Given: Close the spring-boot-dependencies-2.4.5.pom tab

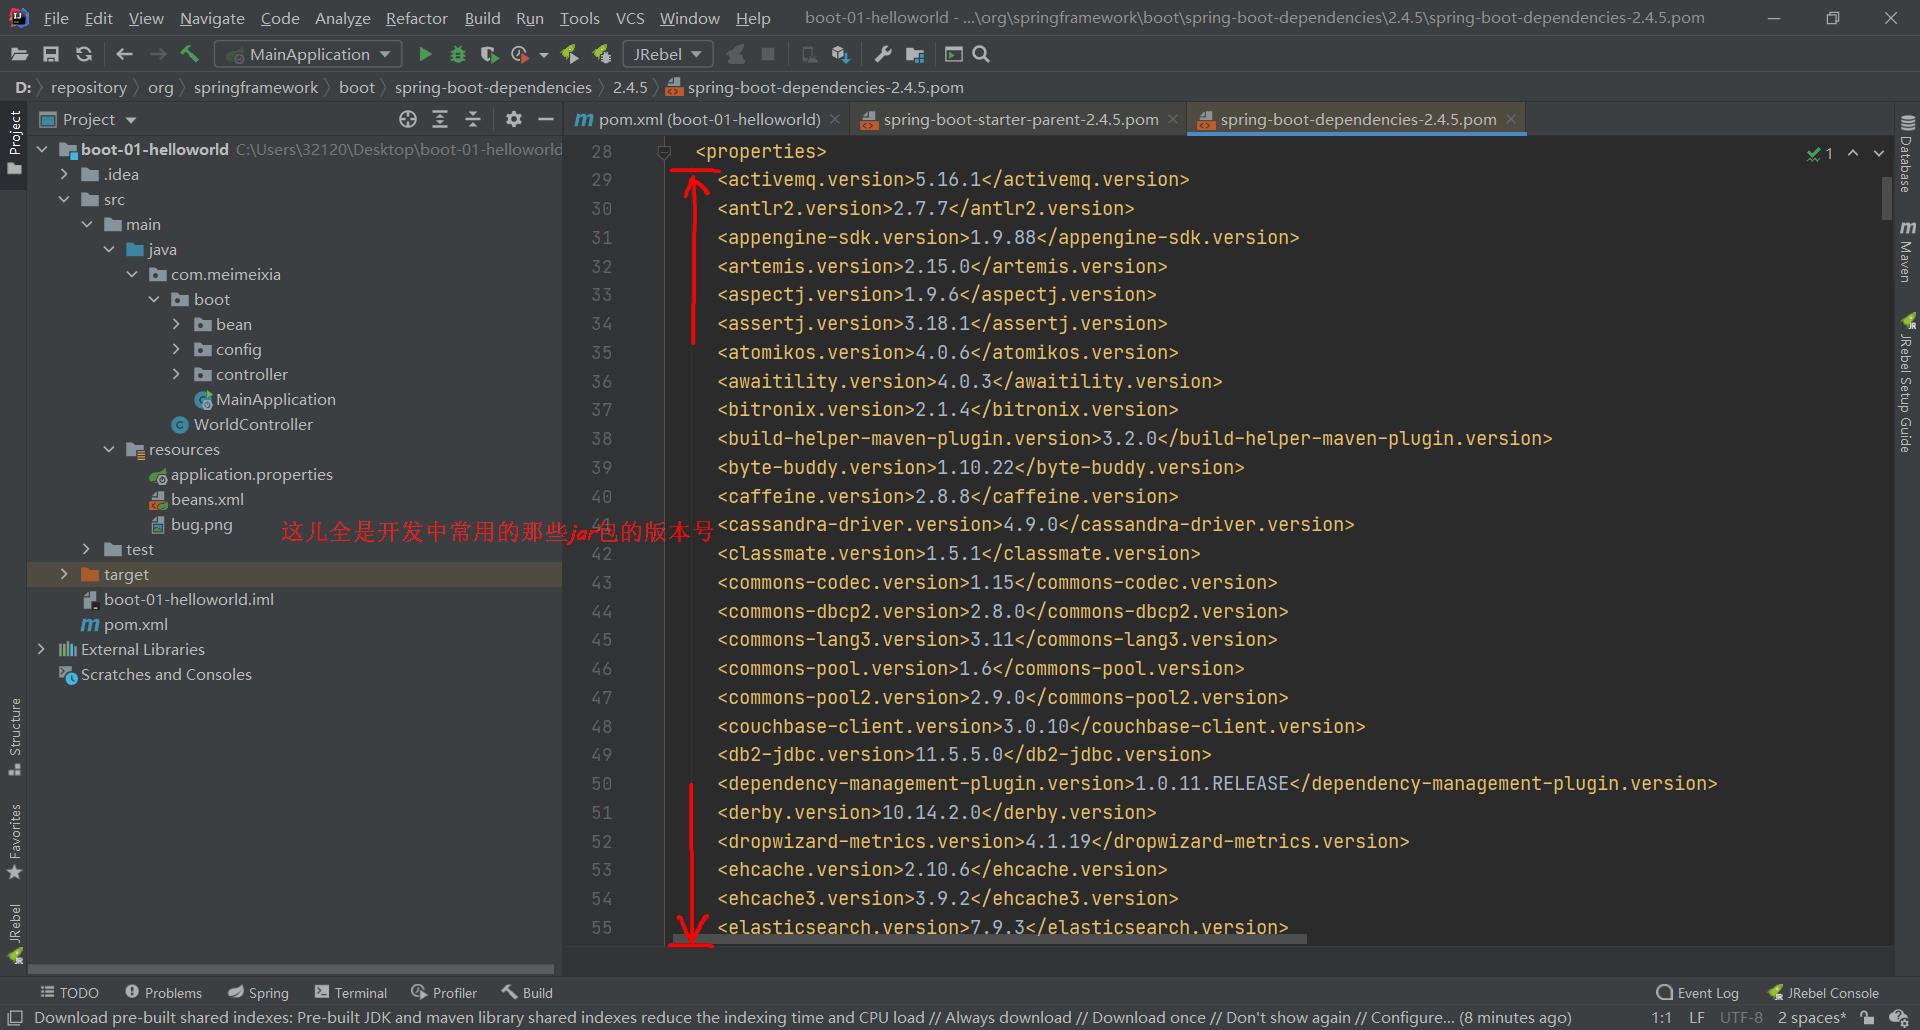Looking at the screenshot, I should tap(1511, 119).
